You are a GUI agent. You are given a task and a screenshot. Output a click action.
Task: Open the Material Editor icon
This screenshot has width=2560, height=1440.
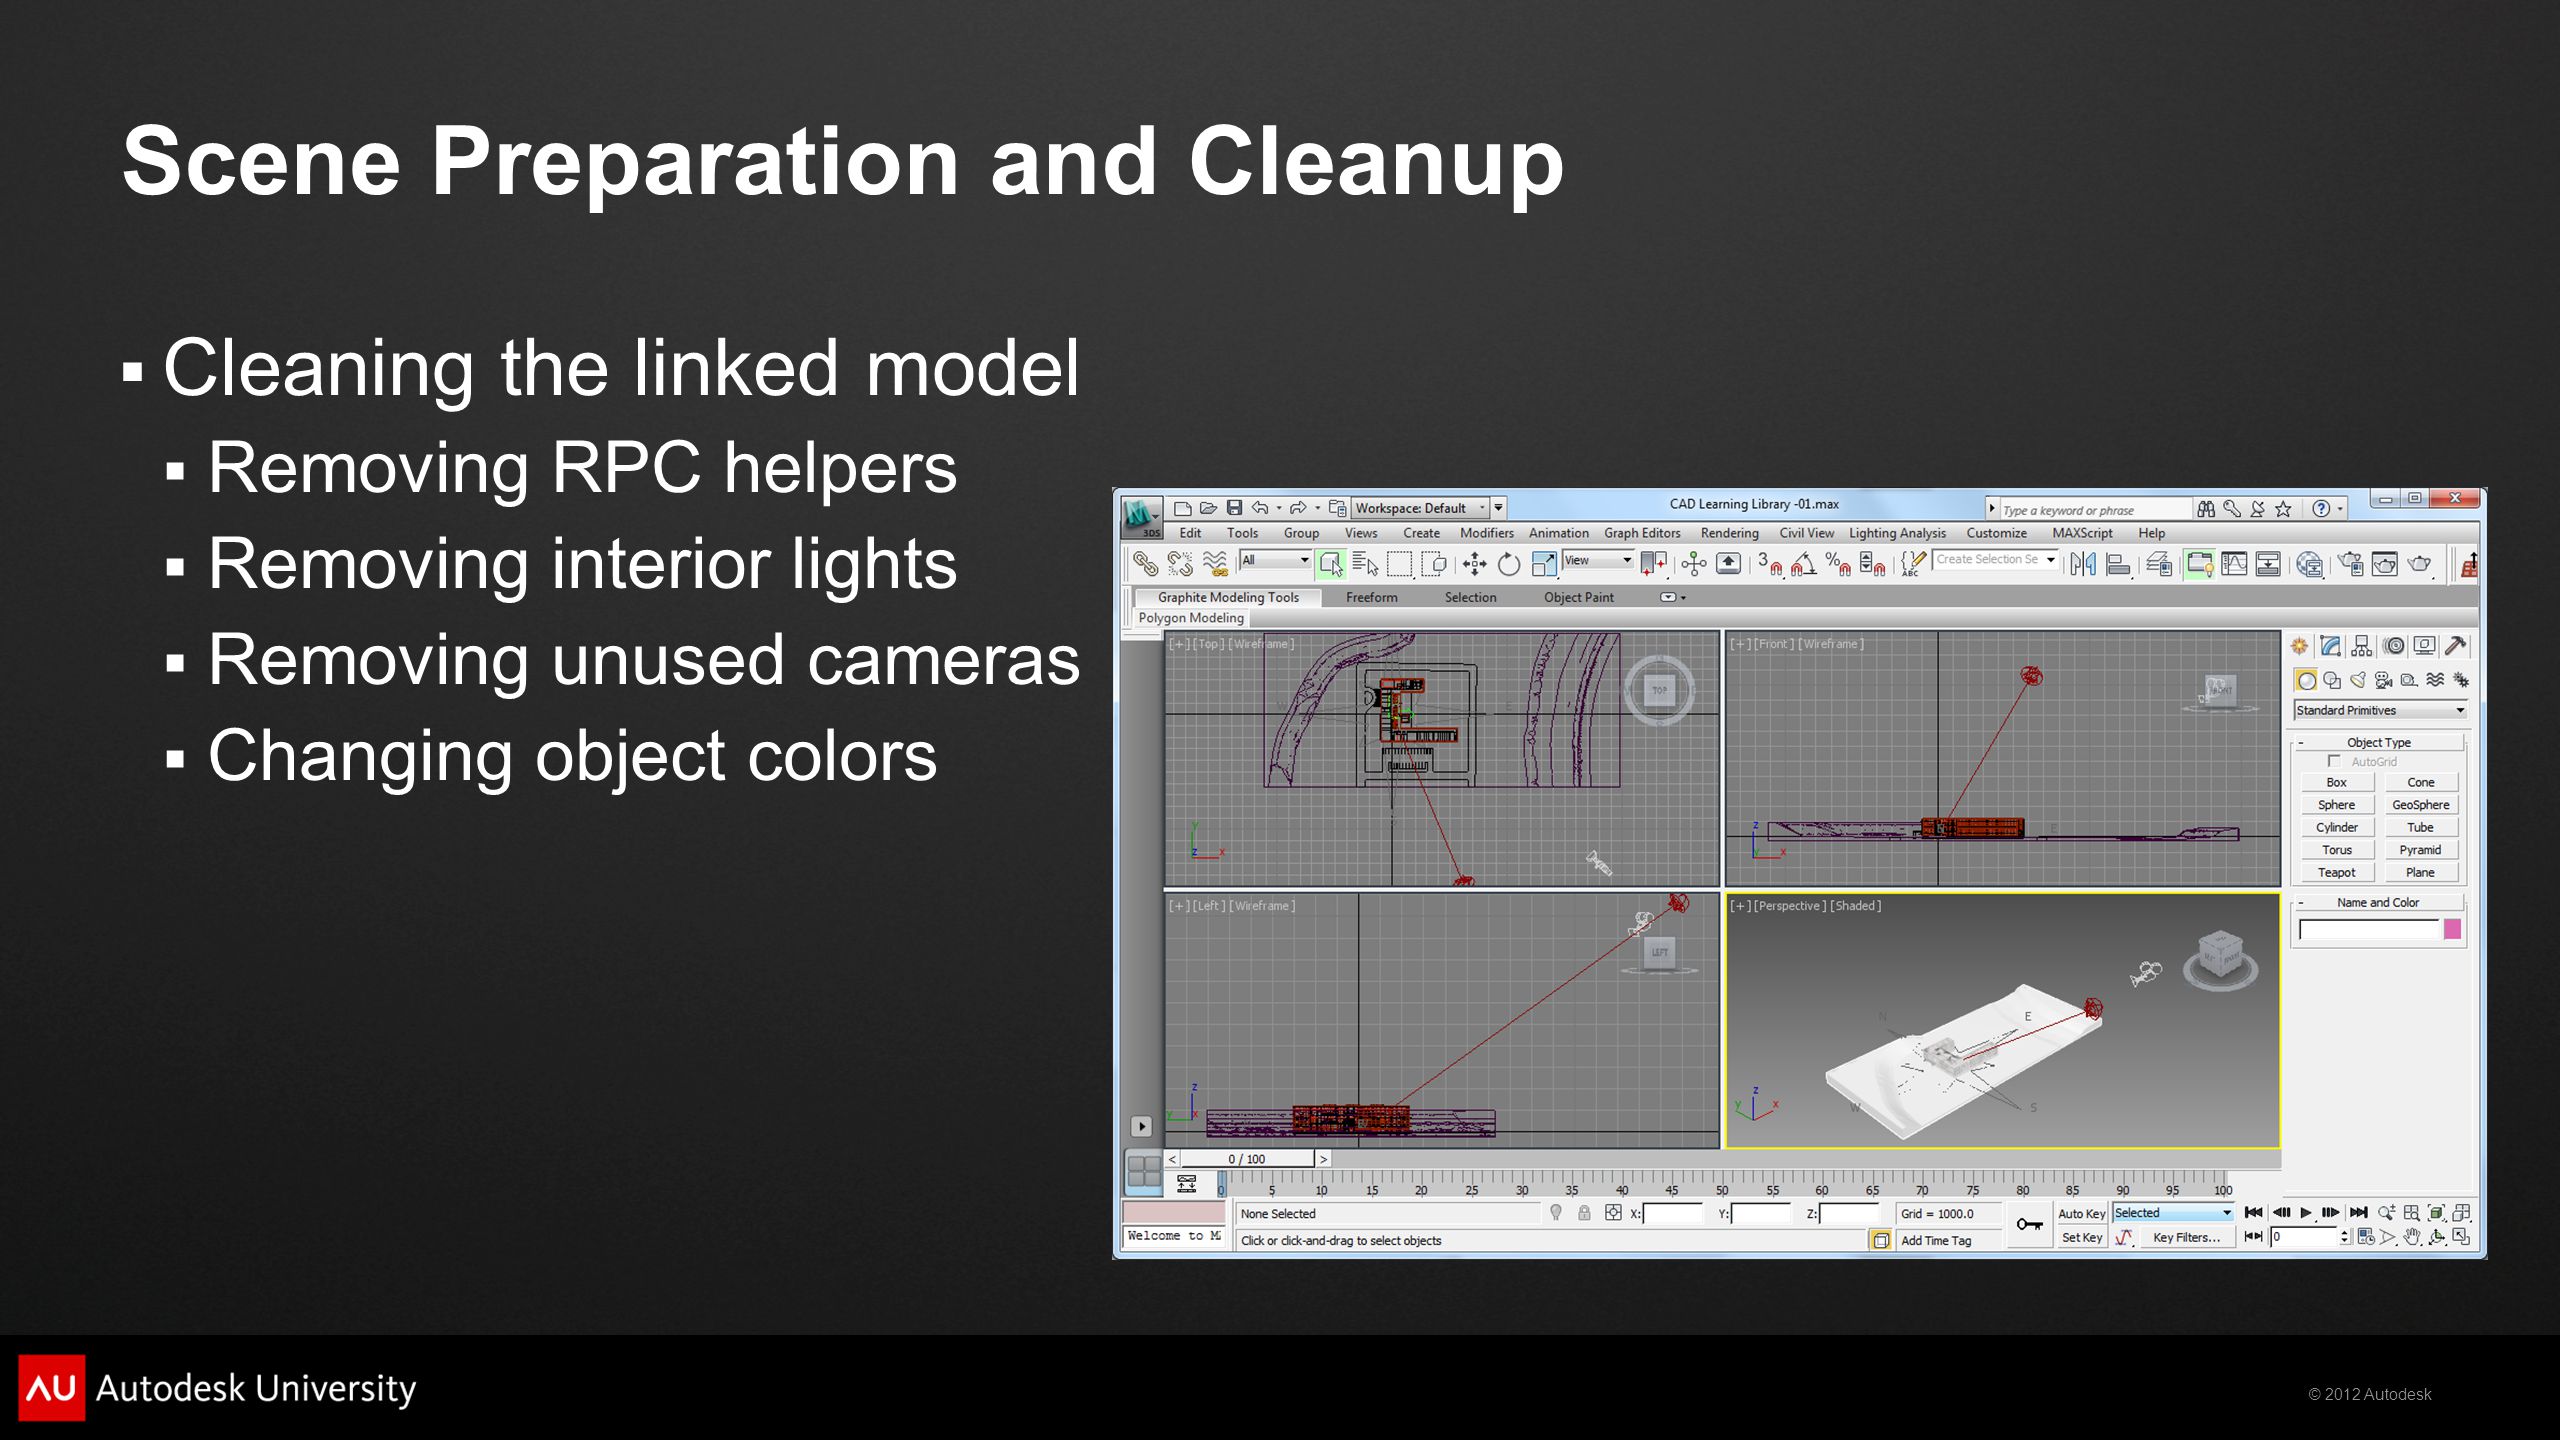[x=2309, y=564]
